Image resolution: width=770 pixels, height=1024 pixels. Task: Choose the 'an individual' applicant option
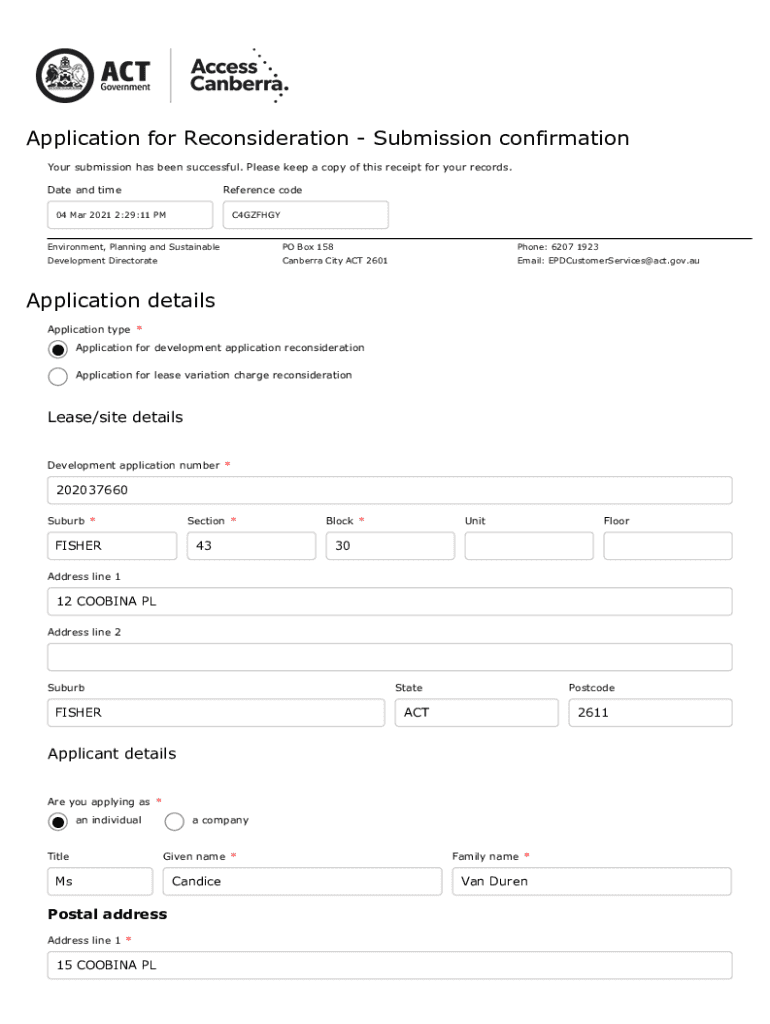click(x=58, y=821)
